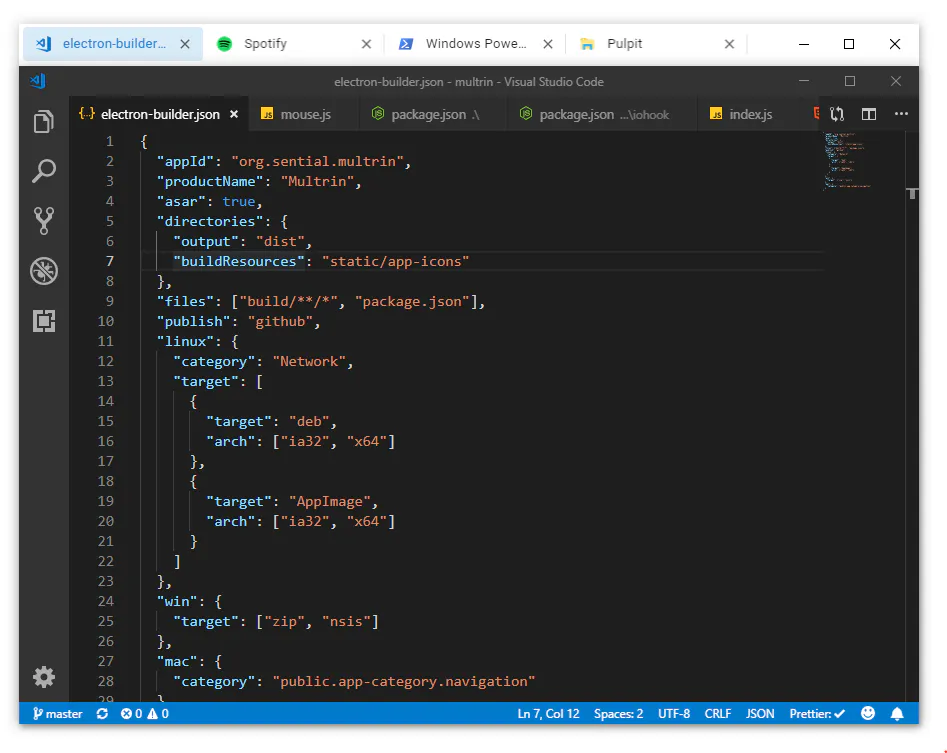Switch to the mouse.js editor tab
The image size is (947, 753).
(x=295, y=114)
